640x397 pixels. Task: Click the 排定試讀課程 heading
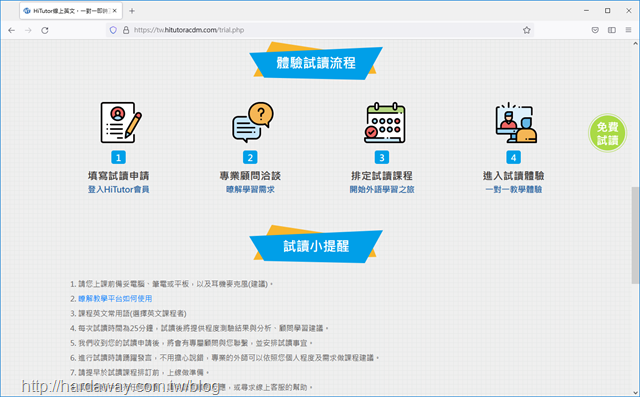[x=382, y=176]
